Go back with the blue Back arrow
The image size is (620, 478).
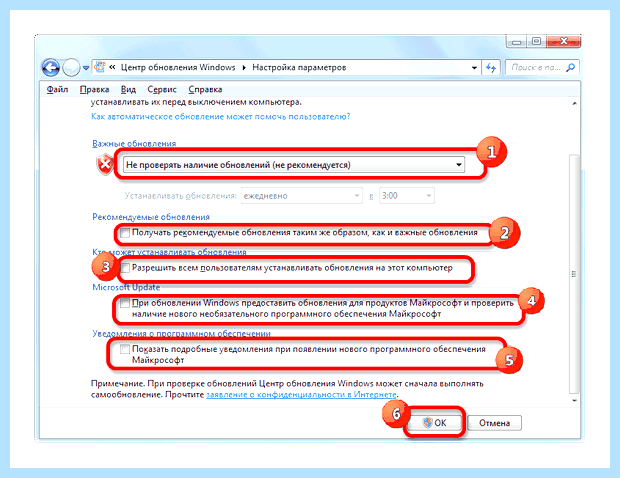tap(51, 68)
